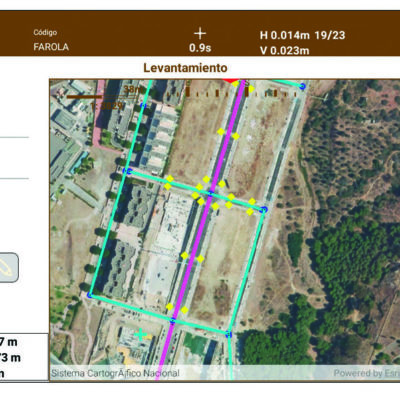Viewport: 400px width, 400px height.
Task: Open the Powered by Esri attribution
Action: tap(367, 373)
